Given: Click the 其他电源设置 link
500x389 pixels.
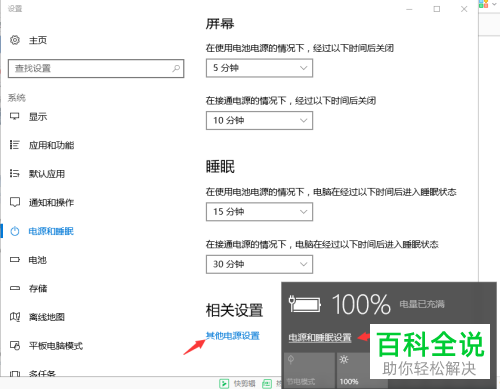Looking at the screenshot, I should click(233, 336).
